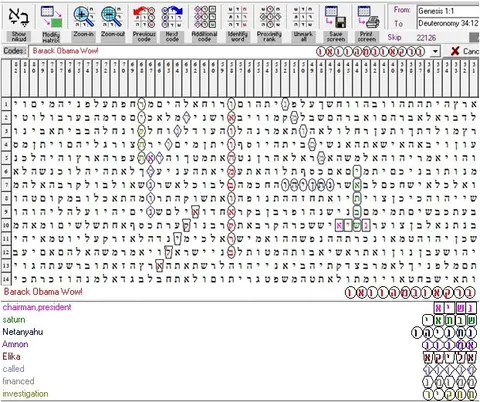
Task: Click row 7 header in the matrix
Action: [x=6, y=185]
